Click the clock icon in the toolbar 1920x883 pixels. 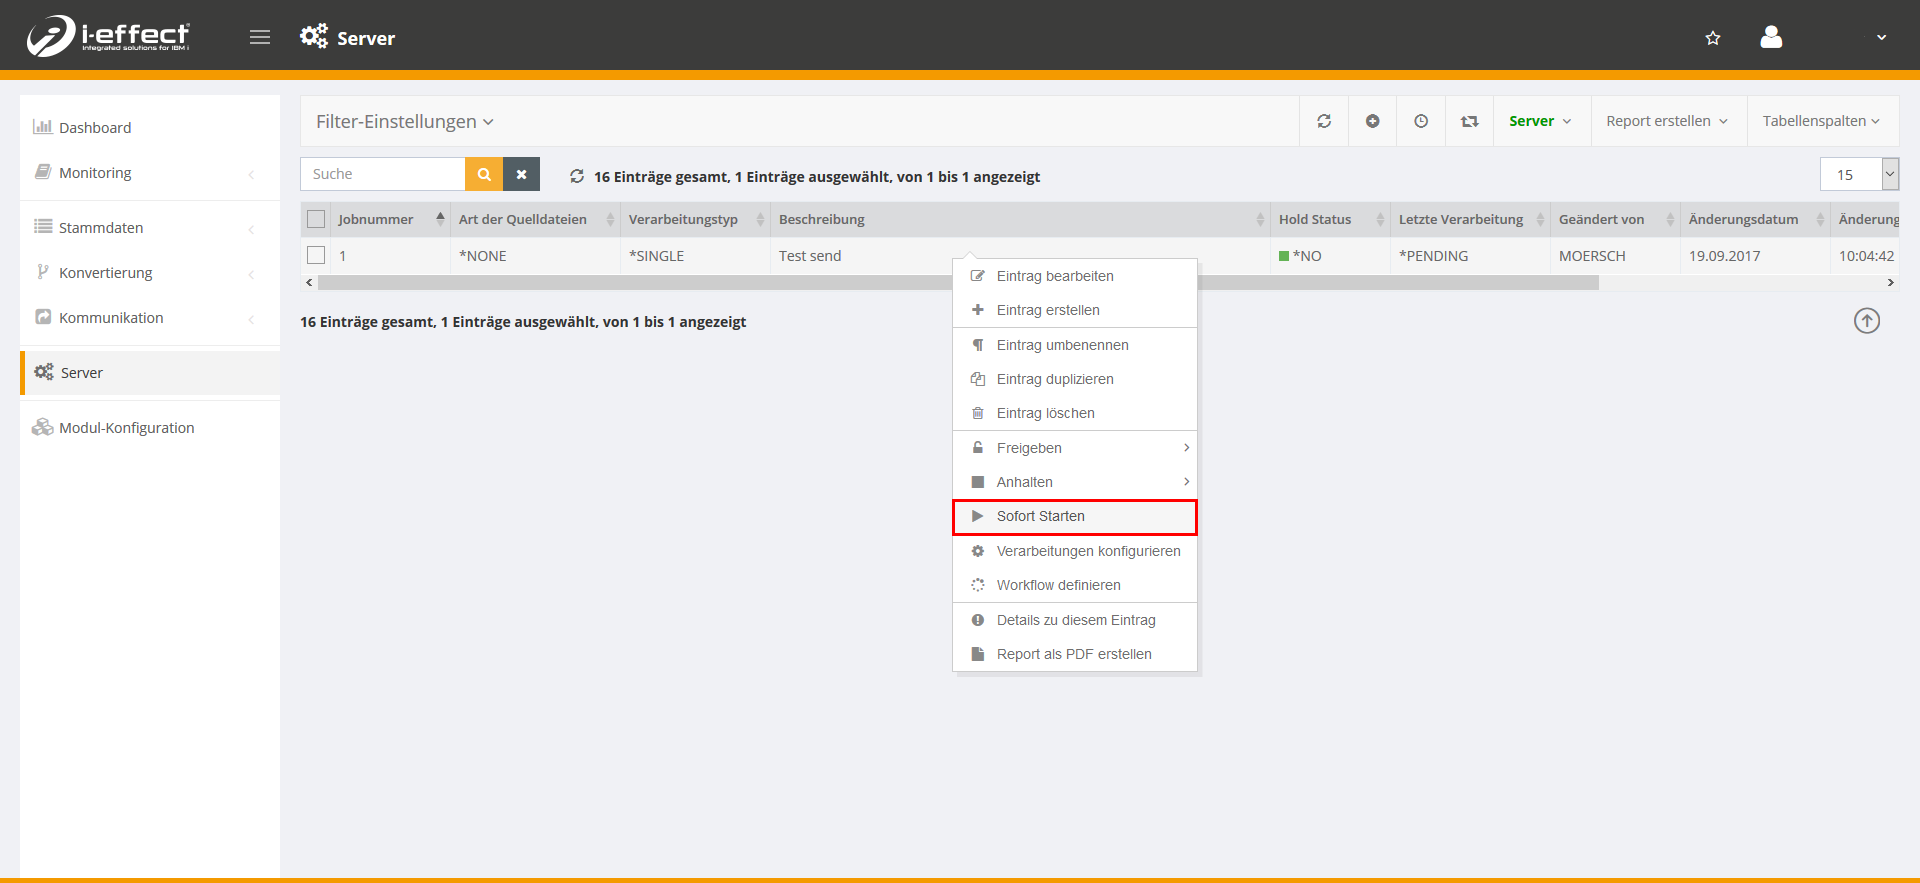pyautogui.click(x=1420, y=121)
